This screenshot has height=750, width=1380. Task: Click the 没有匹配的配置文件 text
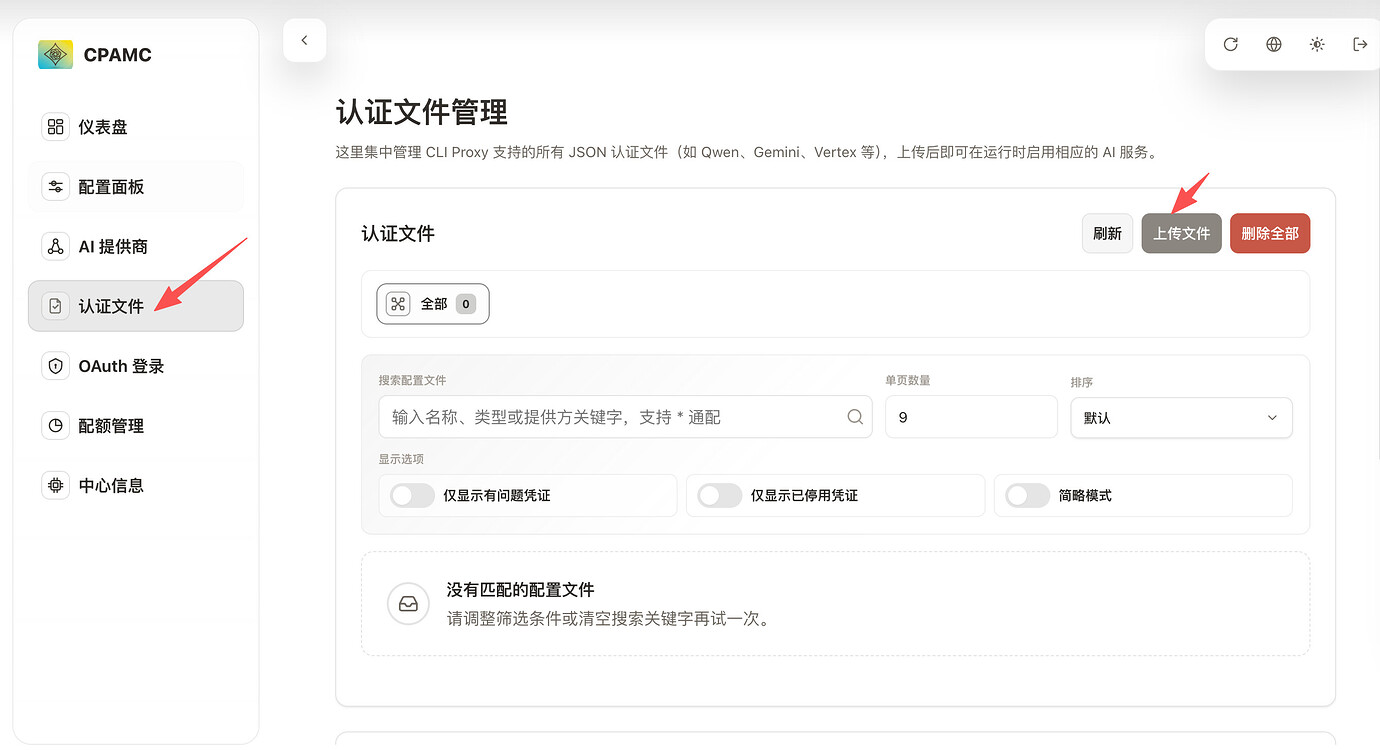520,590
